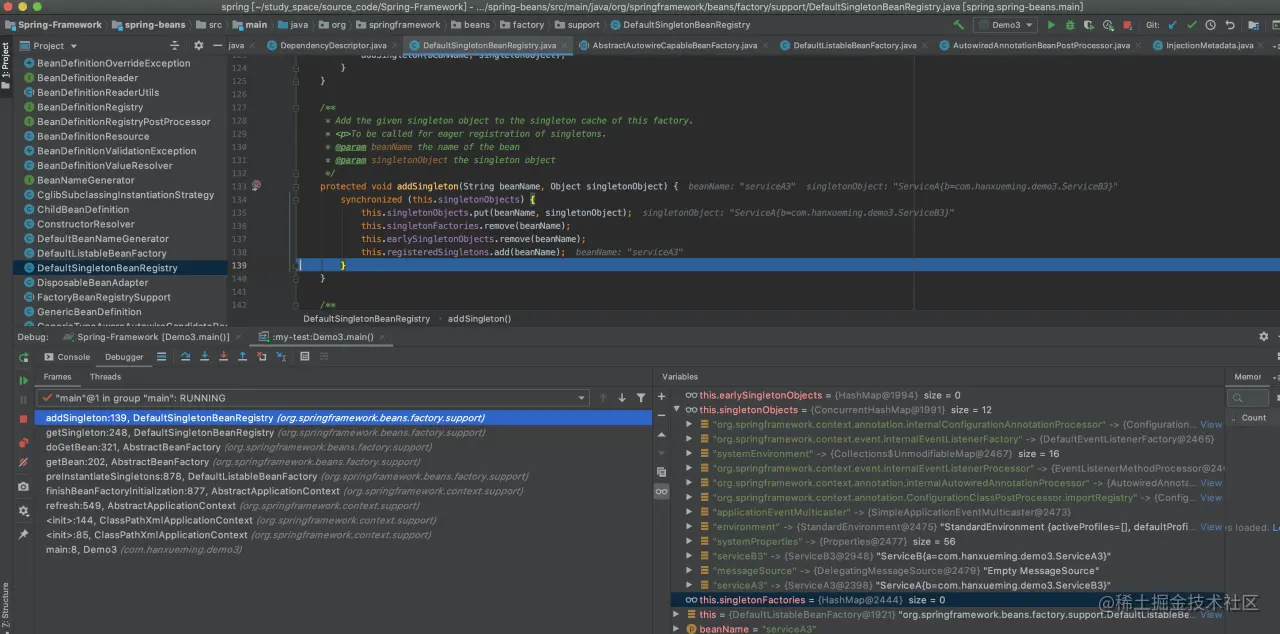Toggle the watches glasses icon in Variables panel
Screen dimensions: 1280x634
(x=661, y=491)
